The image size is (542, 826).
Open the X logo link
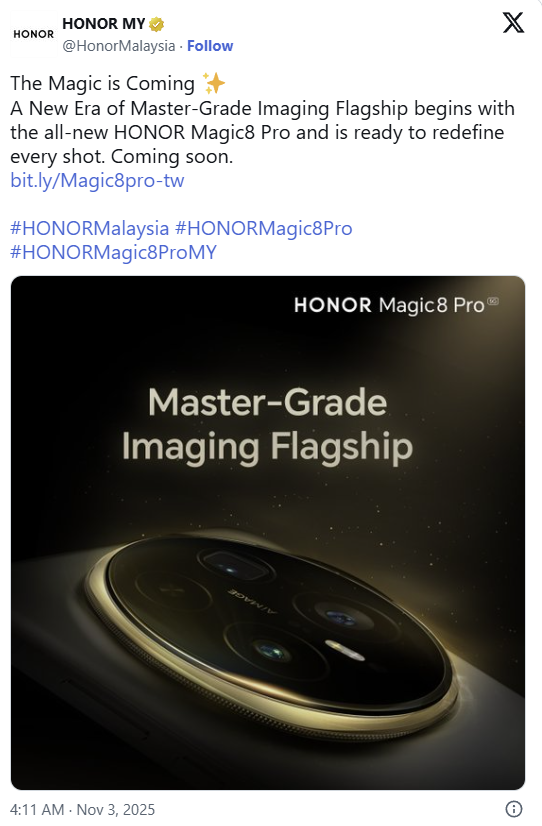coord(513,22)
